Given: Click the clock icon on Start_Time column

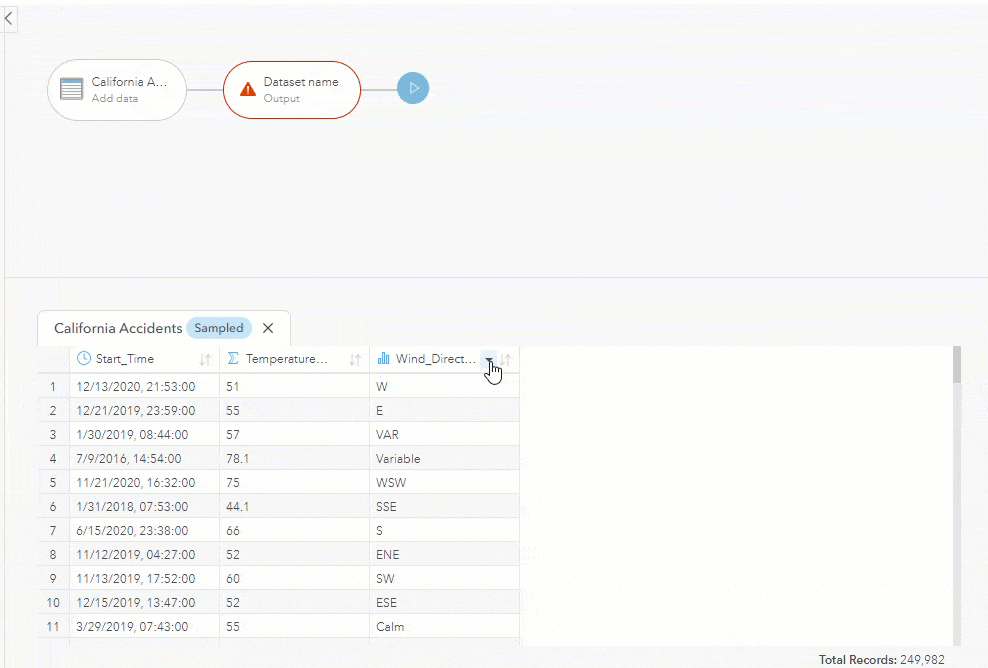Looking at the screenshot, I should pyautogui.click(x=82, y=358).
